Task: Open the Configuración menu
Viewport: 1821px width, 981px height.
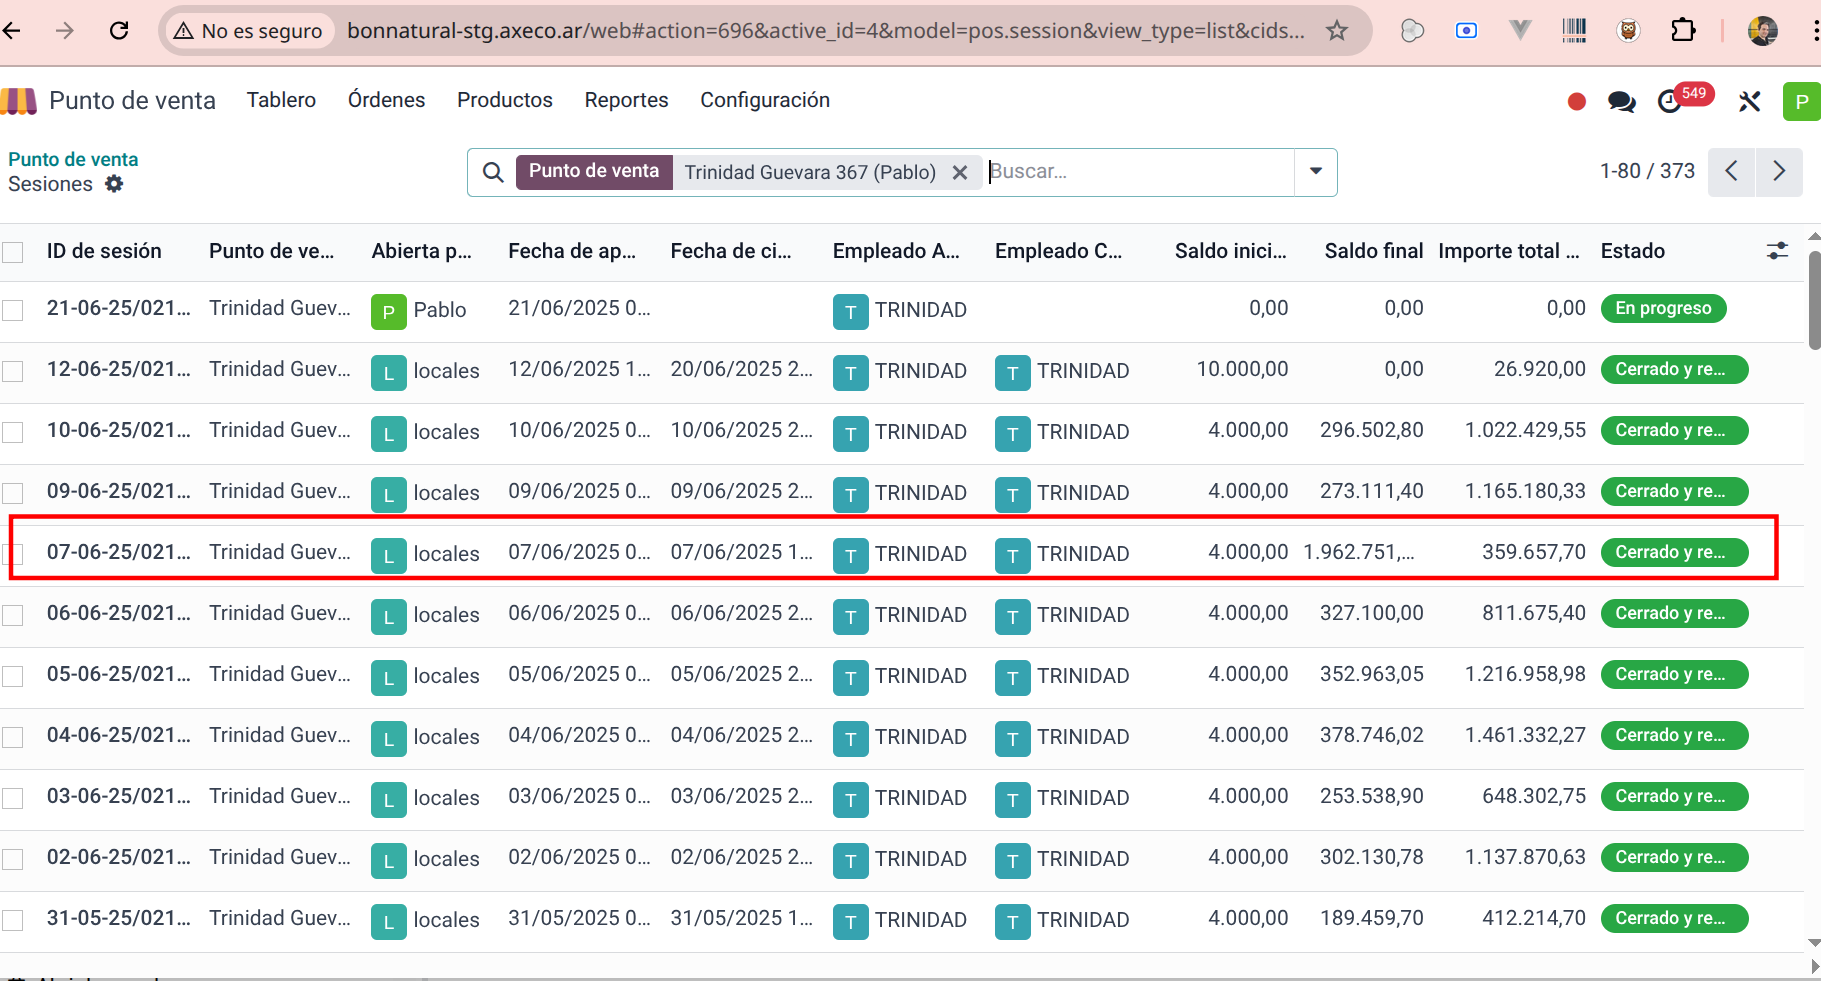Action: point(764,100)
